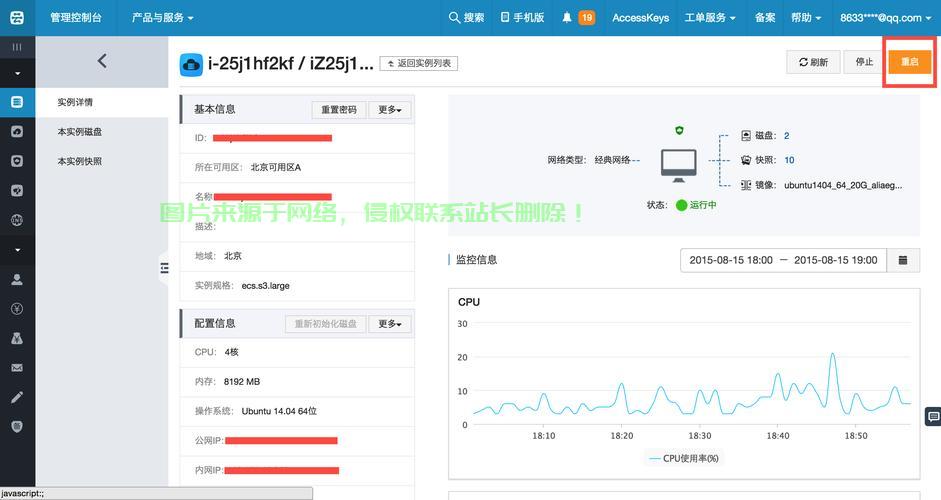
Task: Click the notification bell icon
Action: [x=567, y=17]
